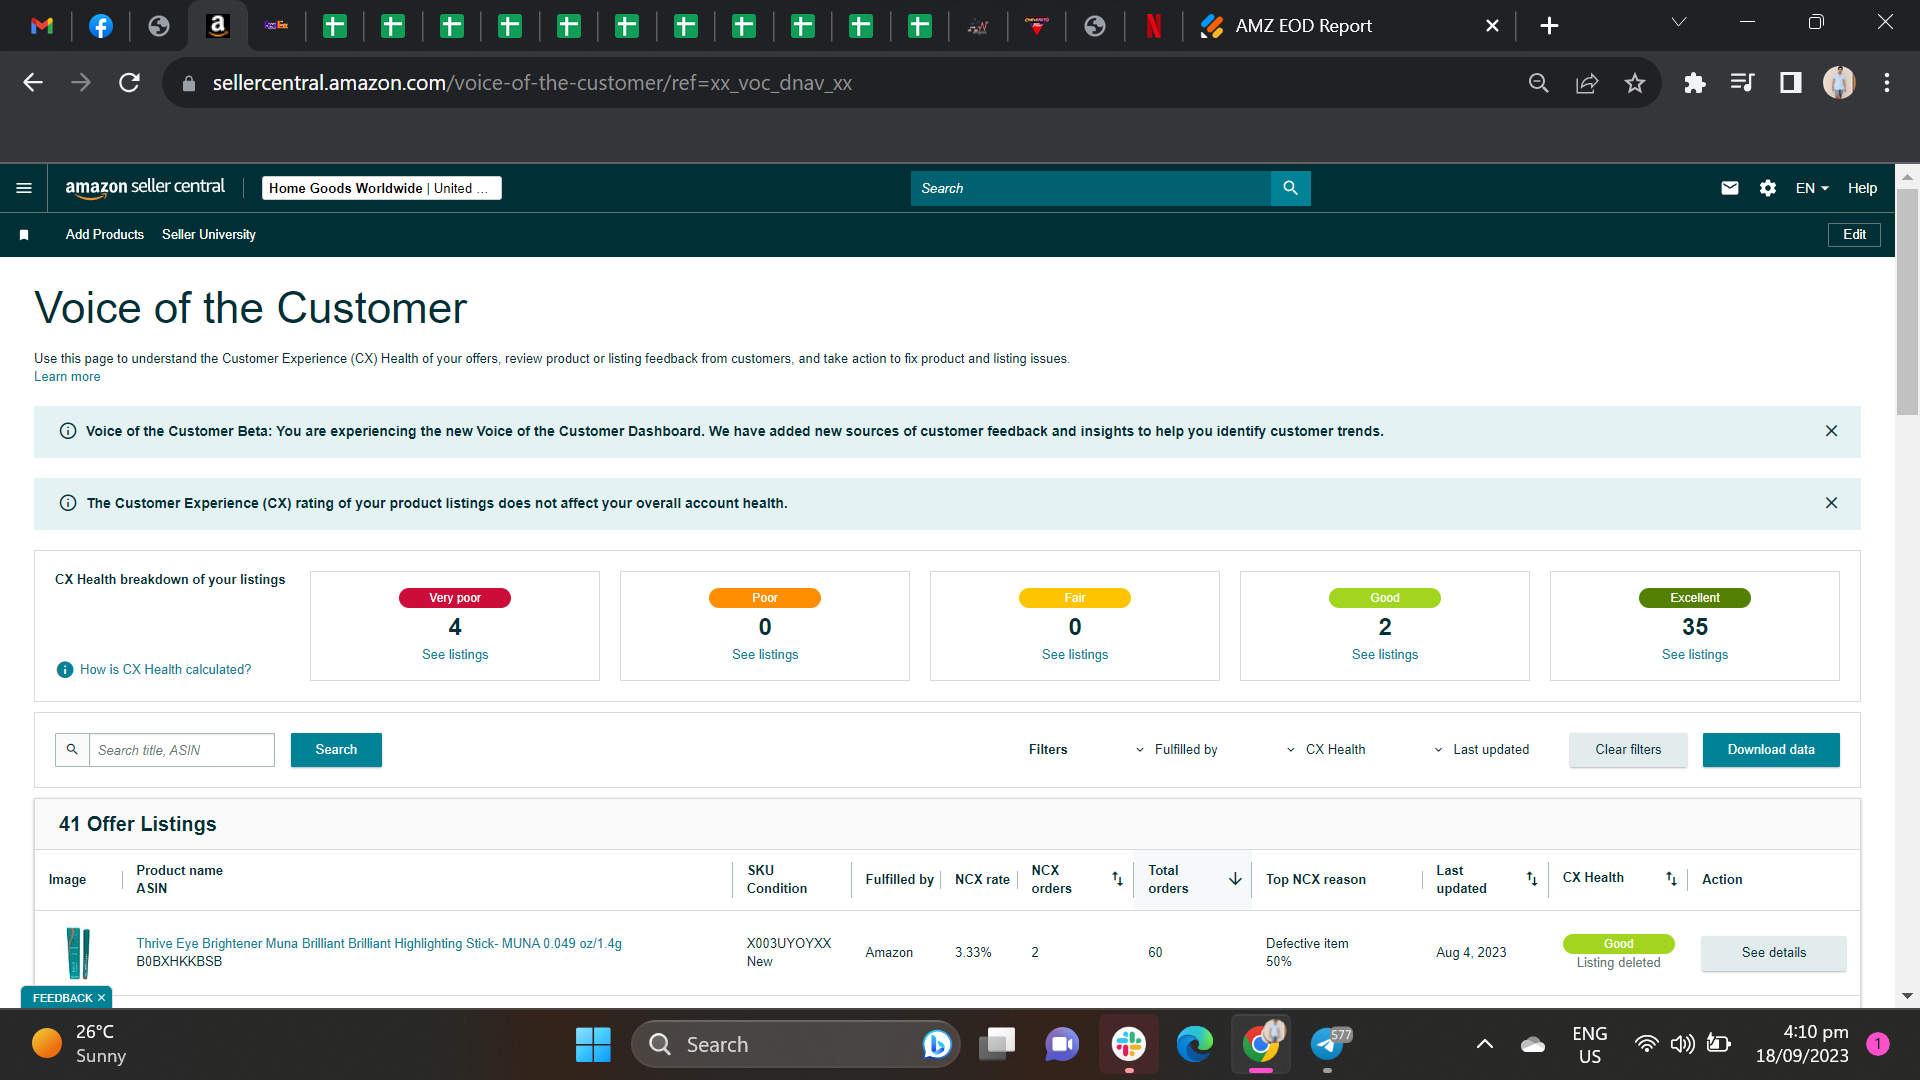Click the Seller Central top search field

tap(1091, 188)
